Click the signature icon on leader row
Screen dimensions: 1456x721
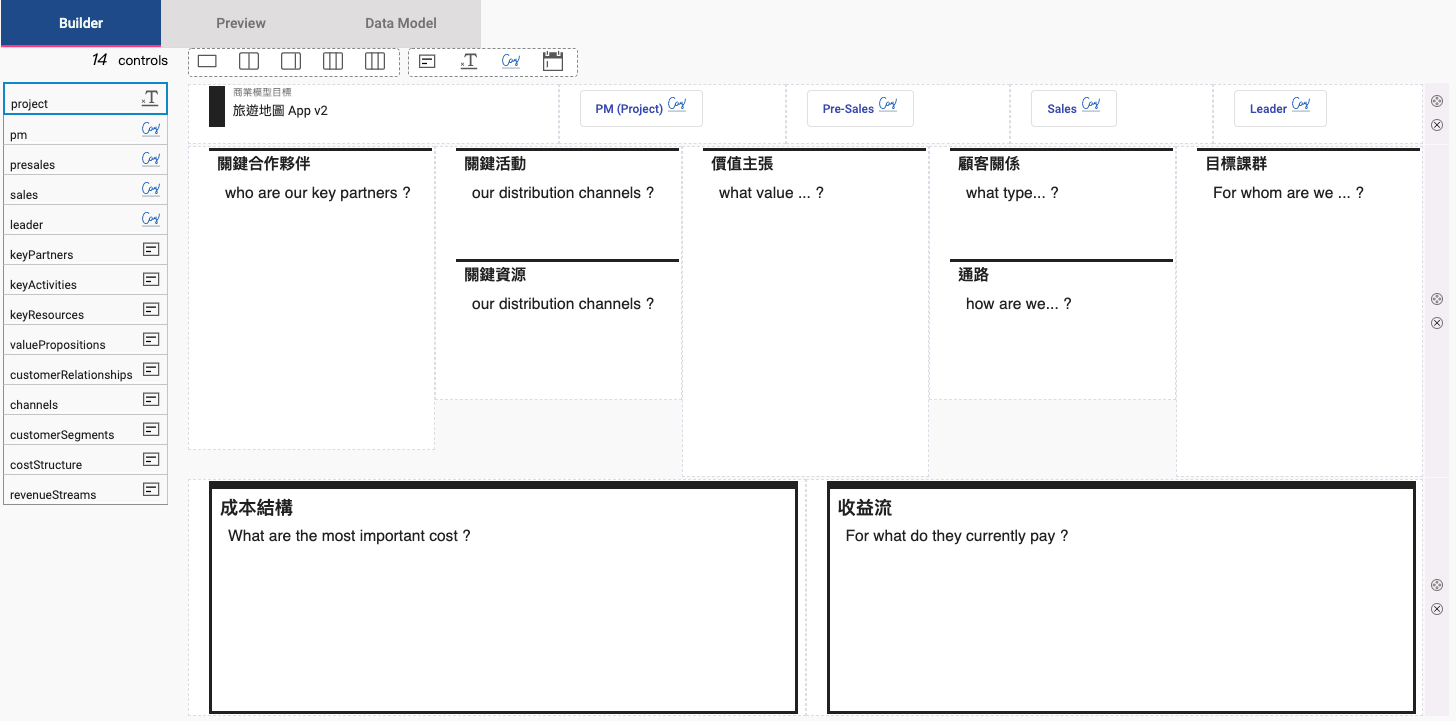tap(151, 219)
